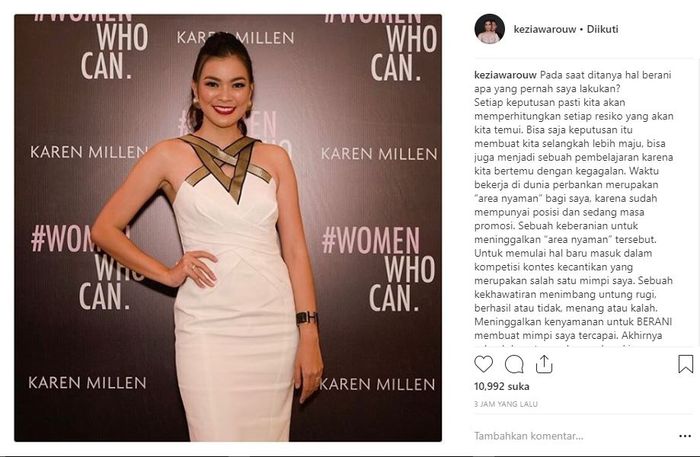This screenshot has width=700, height=457.
Task: Click the bracelet on the woman's wrist
Action: click(306, 318)
